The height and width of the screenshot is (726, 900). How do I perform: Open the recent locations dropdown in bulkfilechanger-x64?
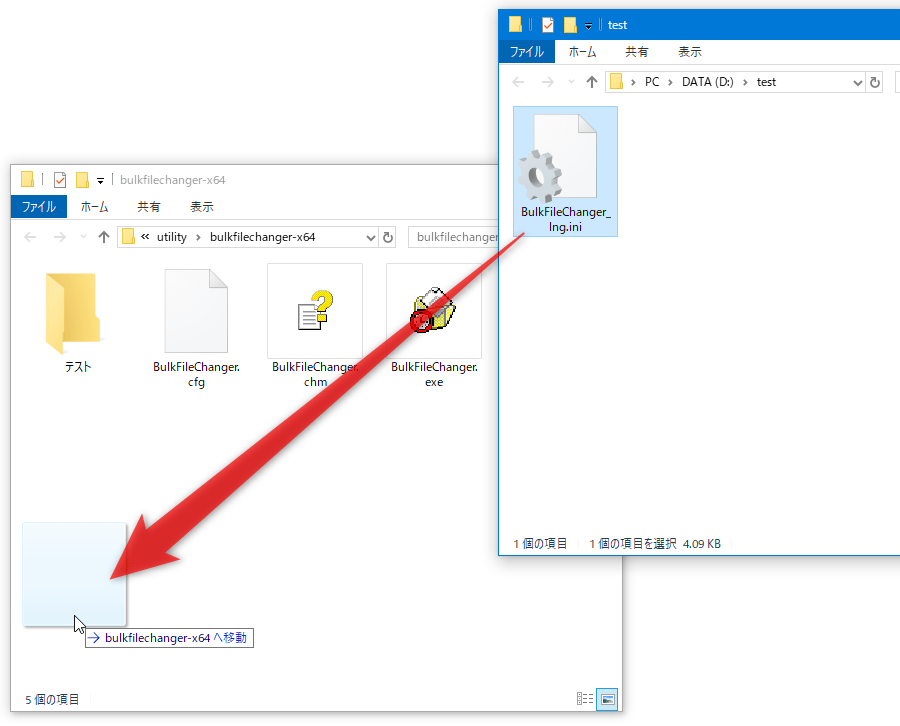pyautogui.click(x=83, y=237)
